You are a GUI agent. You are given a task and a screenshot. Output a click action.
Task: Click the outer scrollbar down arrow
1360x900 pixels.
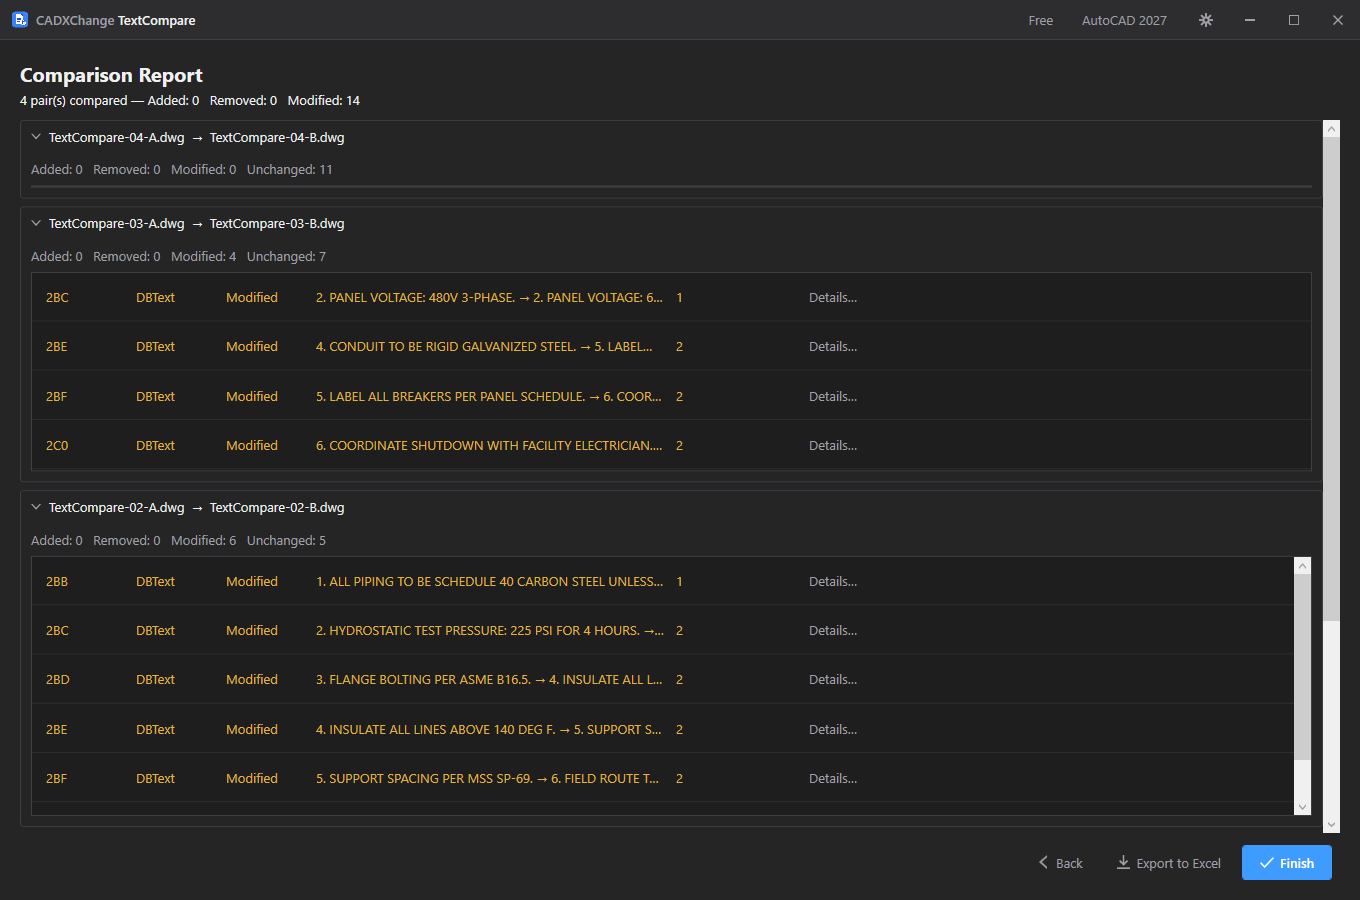[x=1331, y=824]
